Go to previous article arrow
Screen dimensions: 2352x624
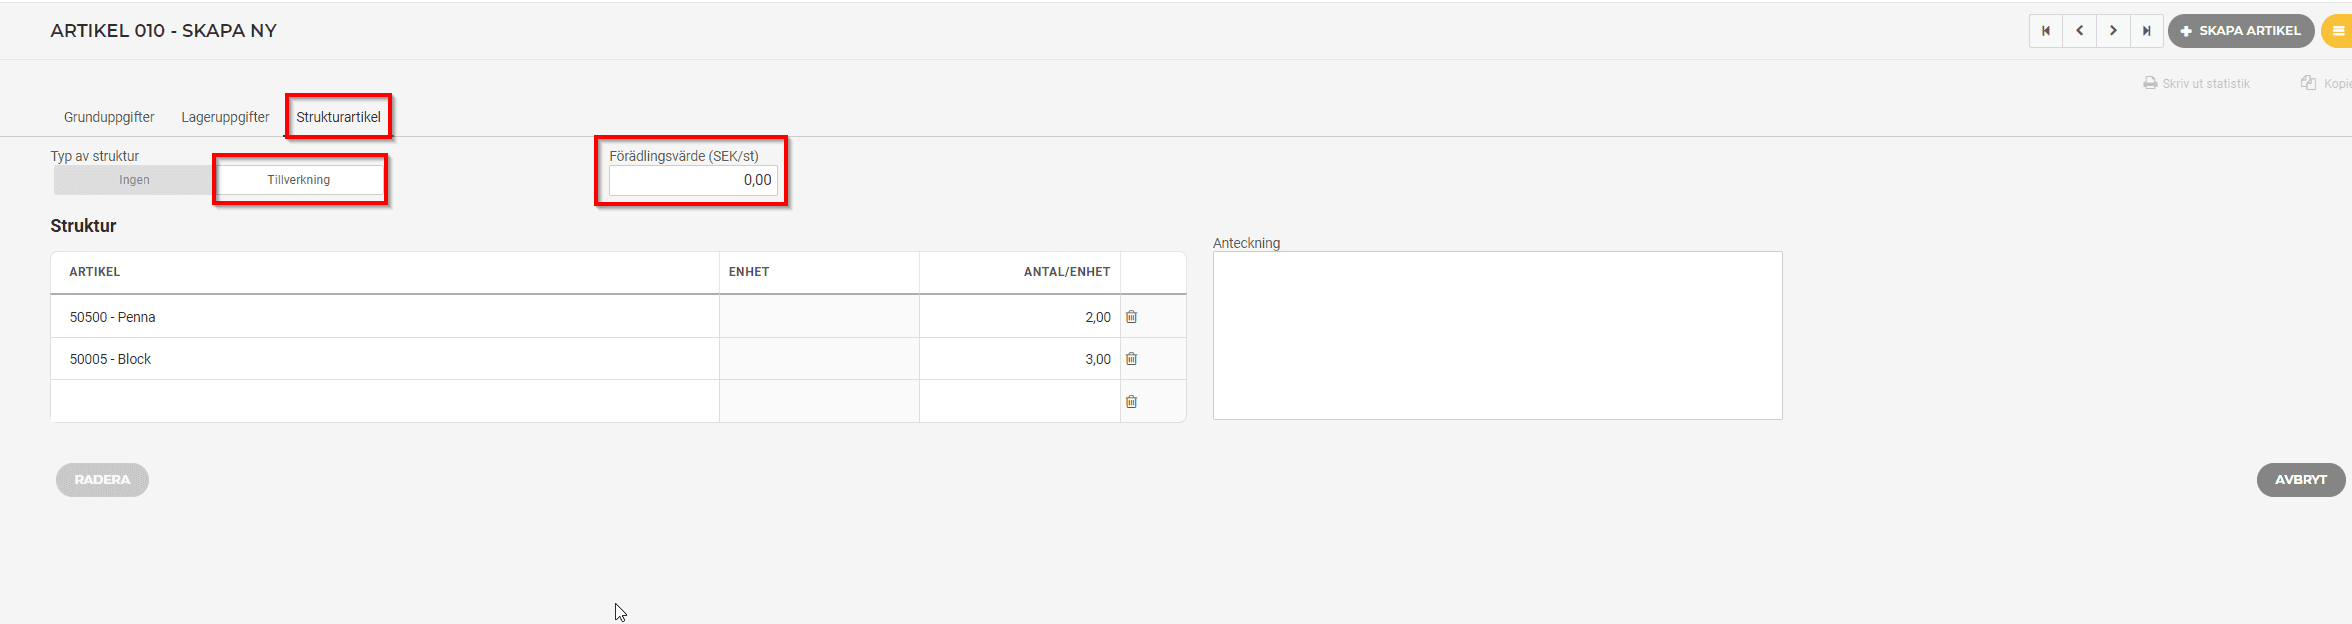[2079, 31]
